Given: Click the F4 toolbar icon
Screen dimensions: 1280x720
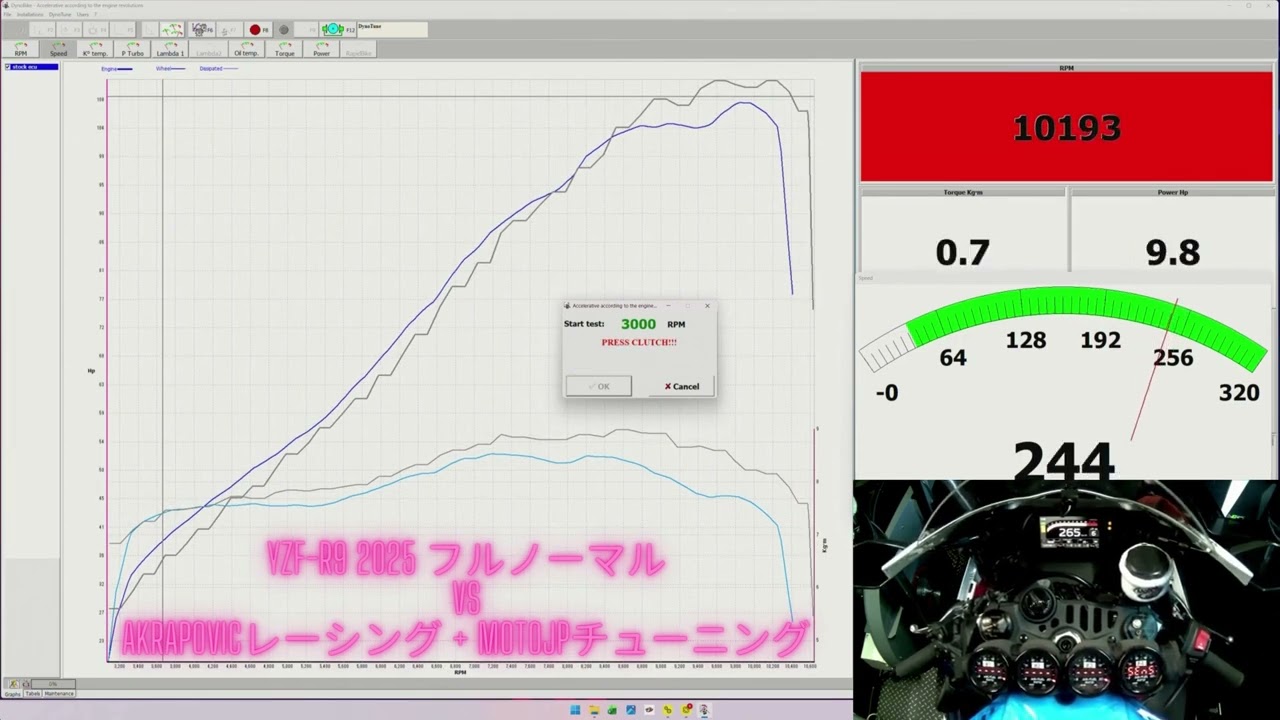Looking at the screenshot, I should (x=96, y=30).
